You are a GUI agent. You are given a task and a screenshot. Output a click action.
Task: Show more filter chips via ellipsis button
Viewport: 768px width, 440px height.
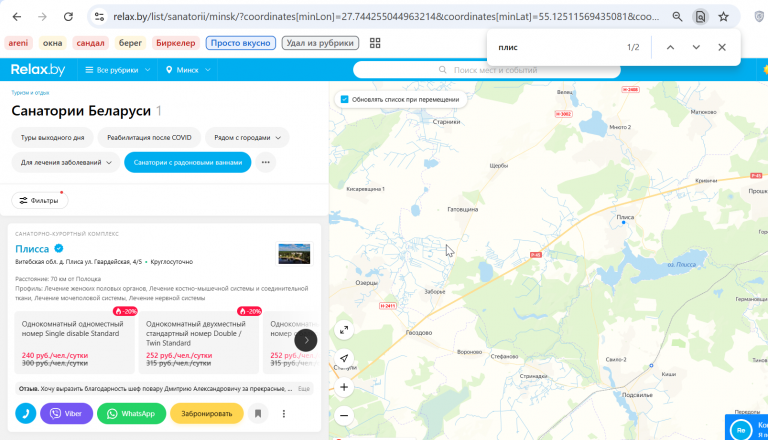click(265, 162)
